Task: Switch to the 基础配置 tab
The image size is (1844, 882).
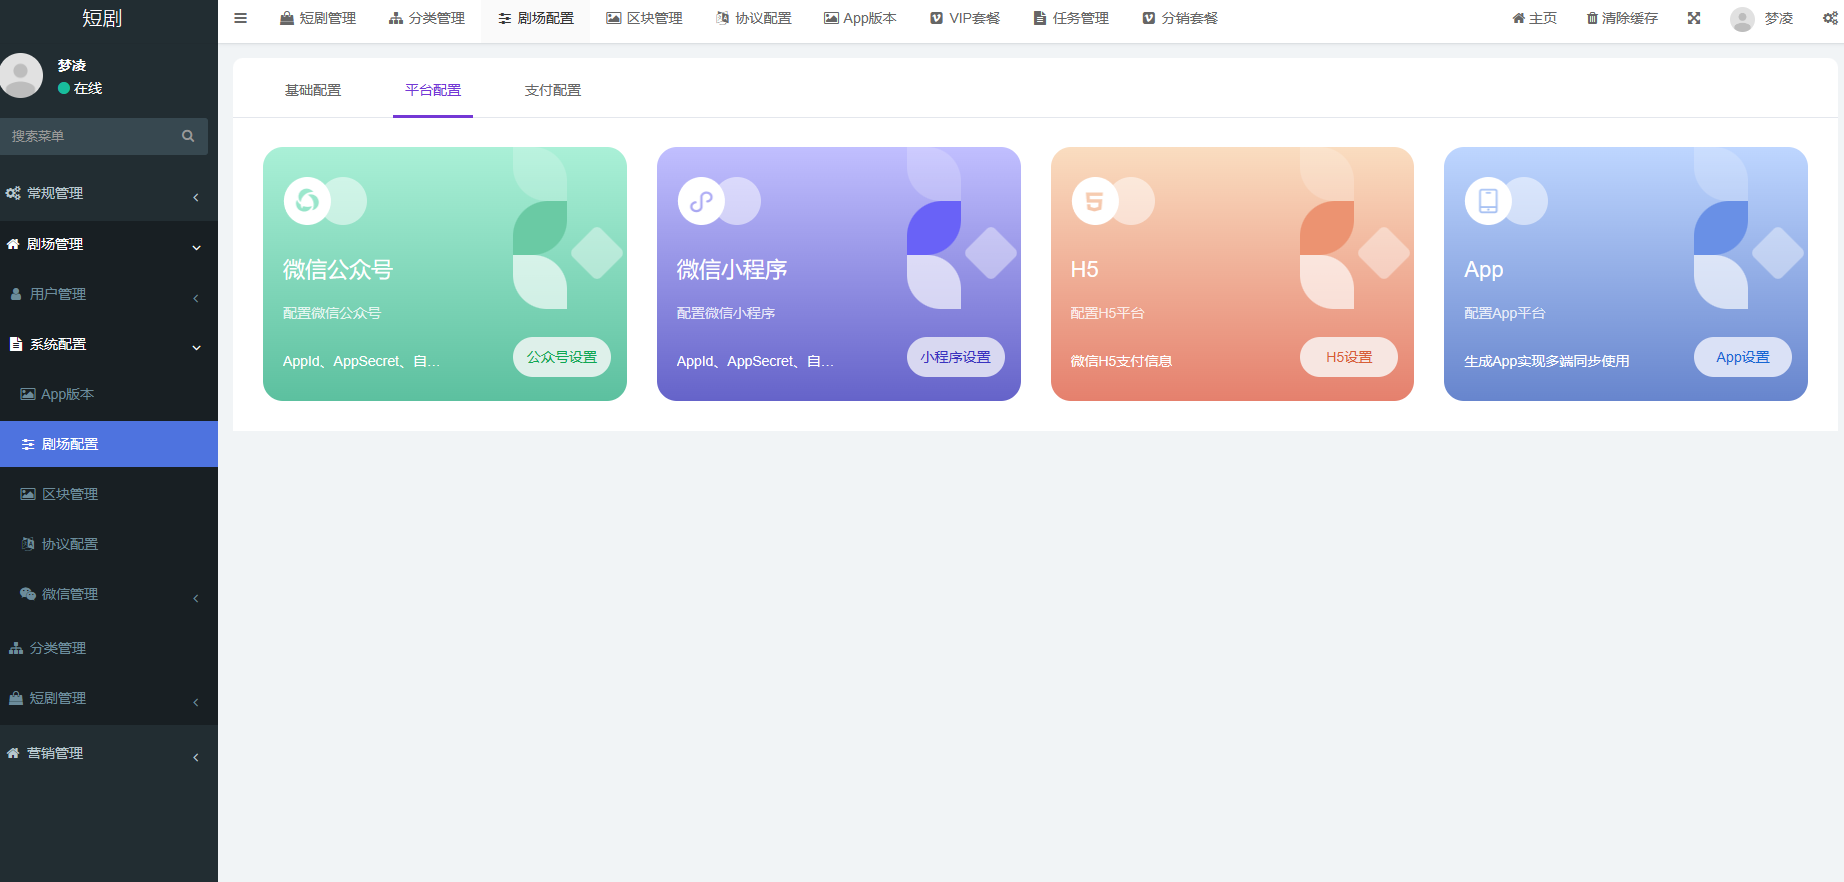Action: 313,90
